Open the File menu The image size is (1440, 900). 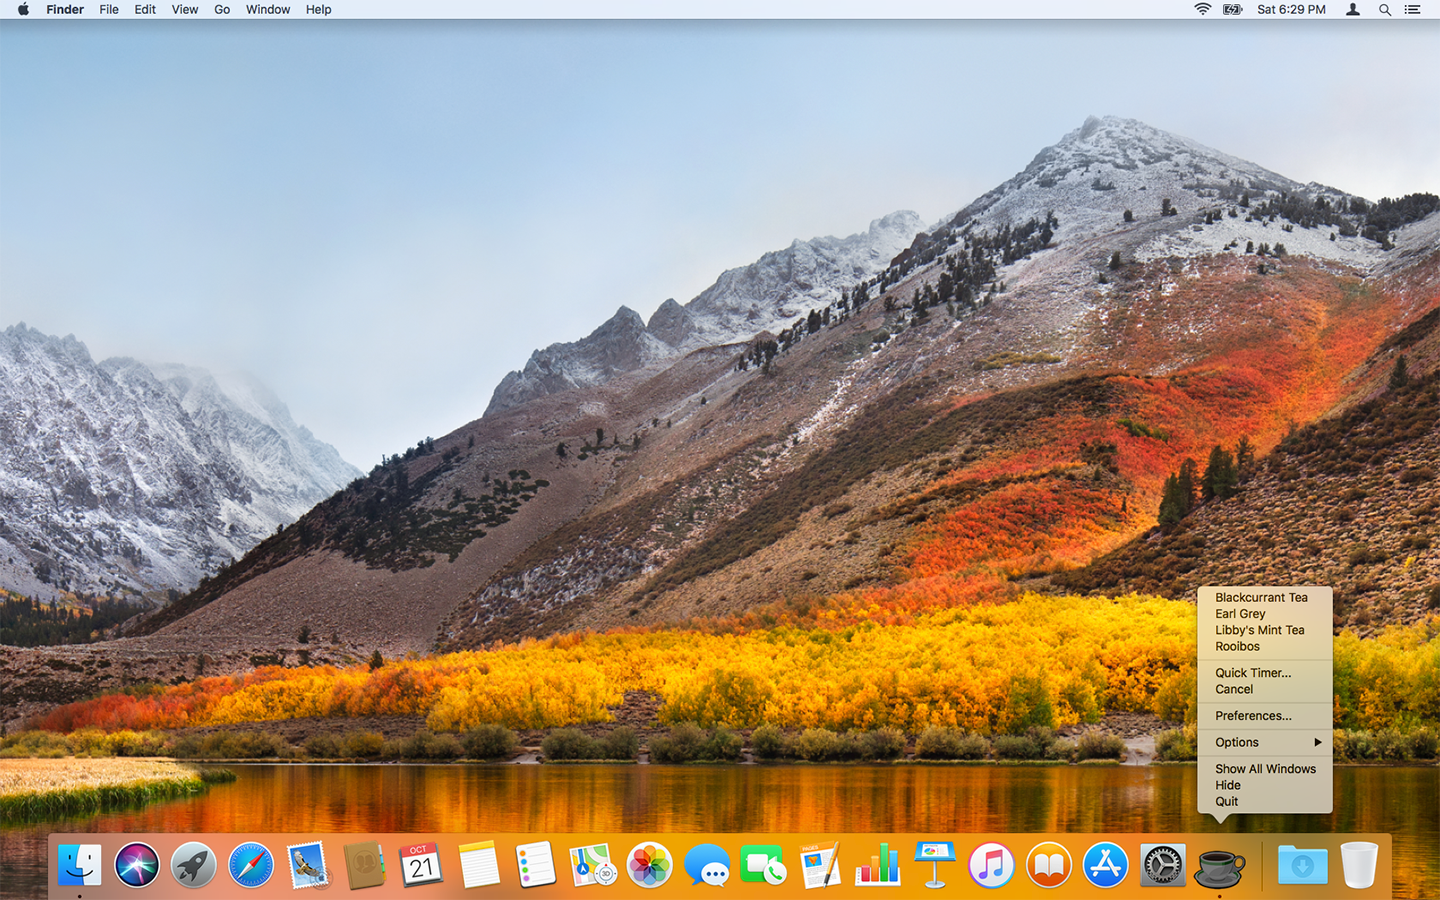[x=109, y=10]
